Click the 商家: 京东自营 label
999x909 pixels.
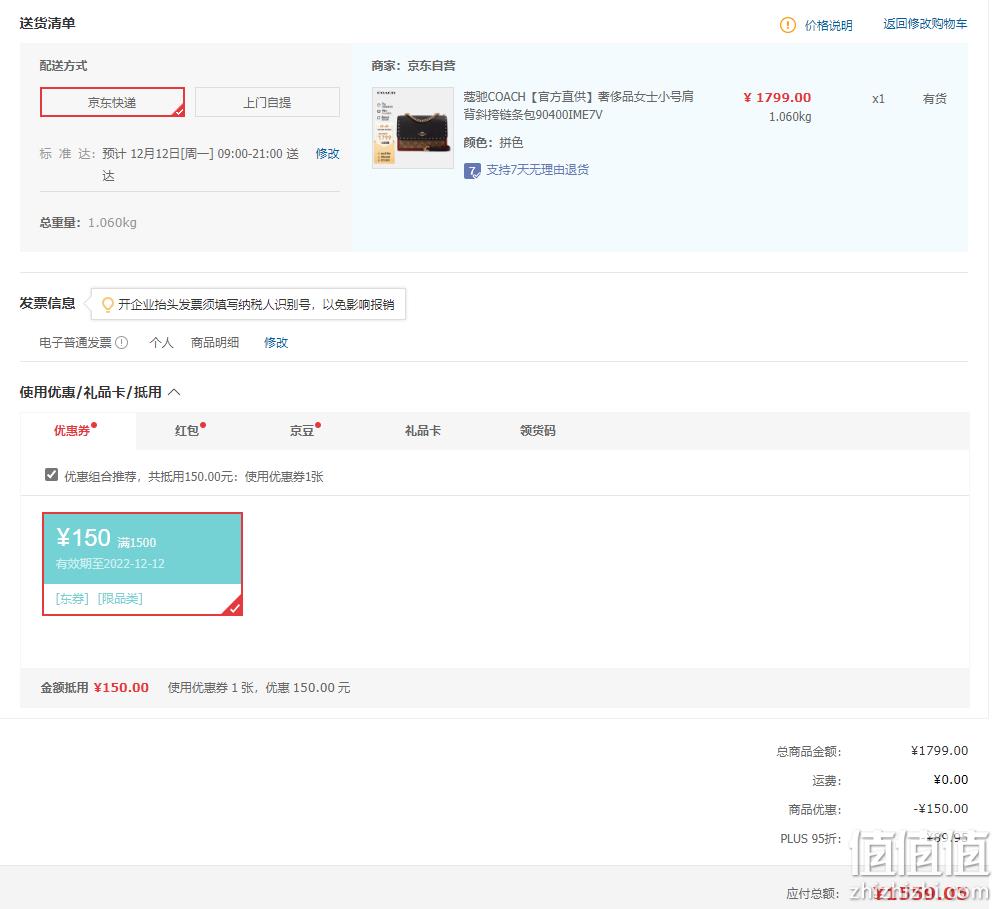[x=413, y=66]
